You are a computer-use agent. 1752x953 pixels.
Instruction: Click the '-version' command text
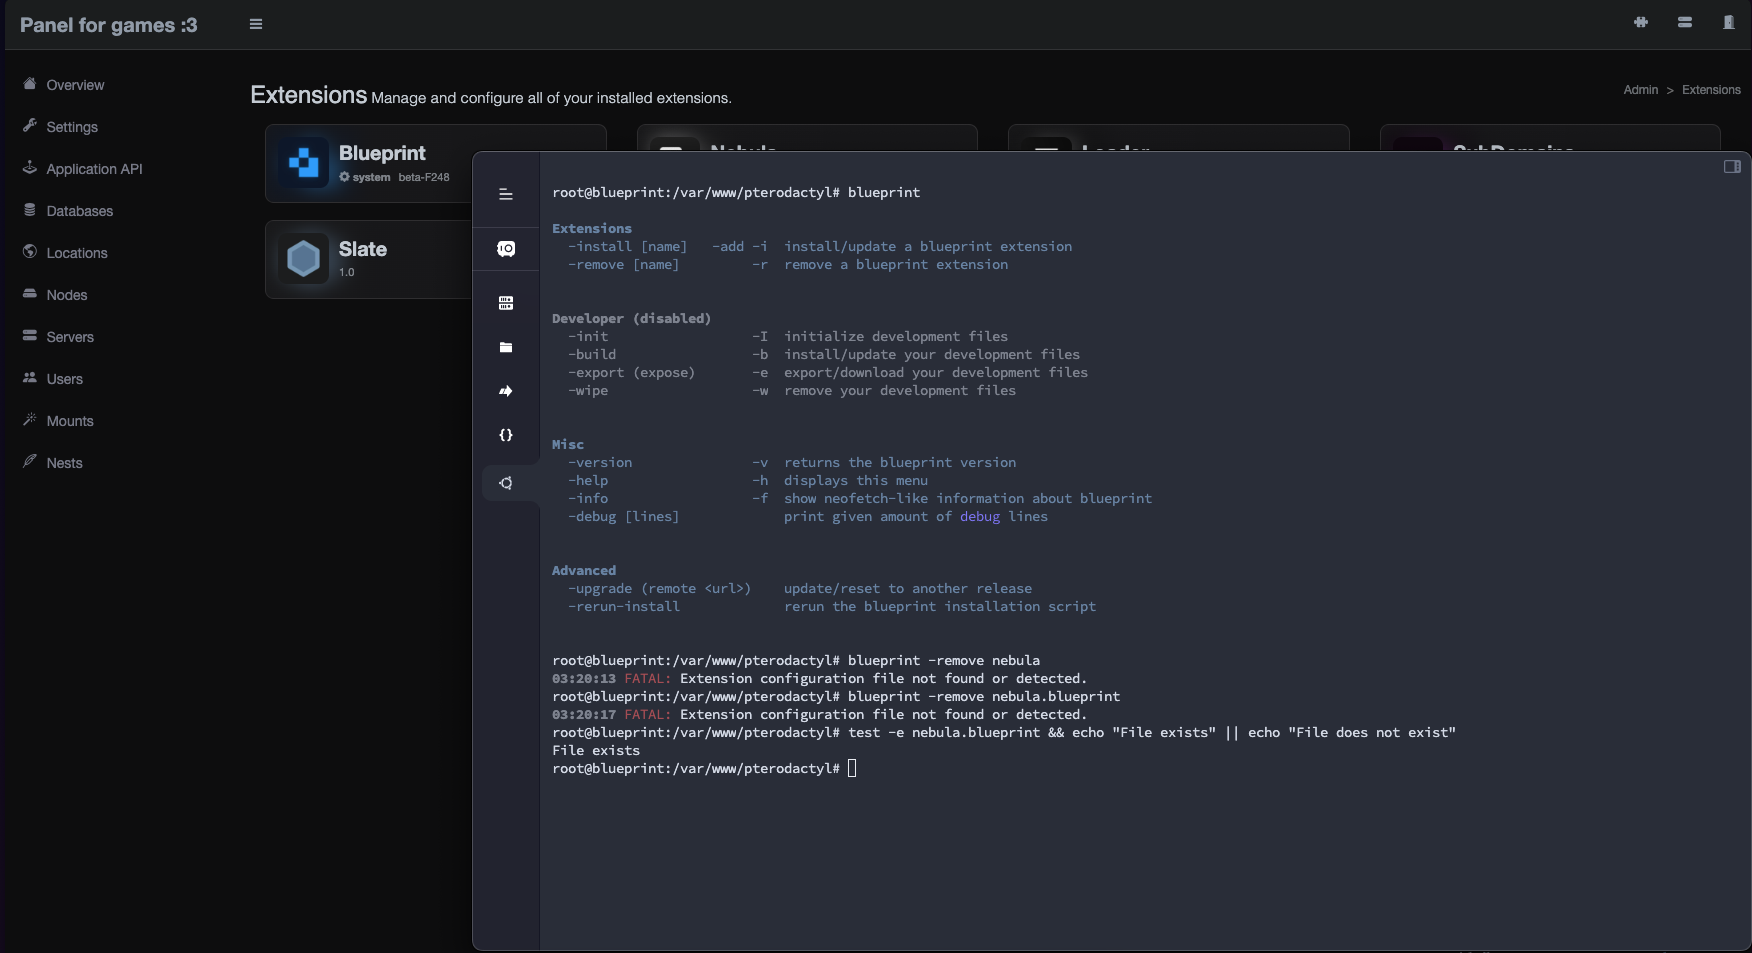pos(600,462)
